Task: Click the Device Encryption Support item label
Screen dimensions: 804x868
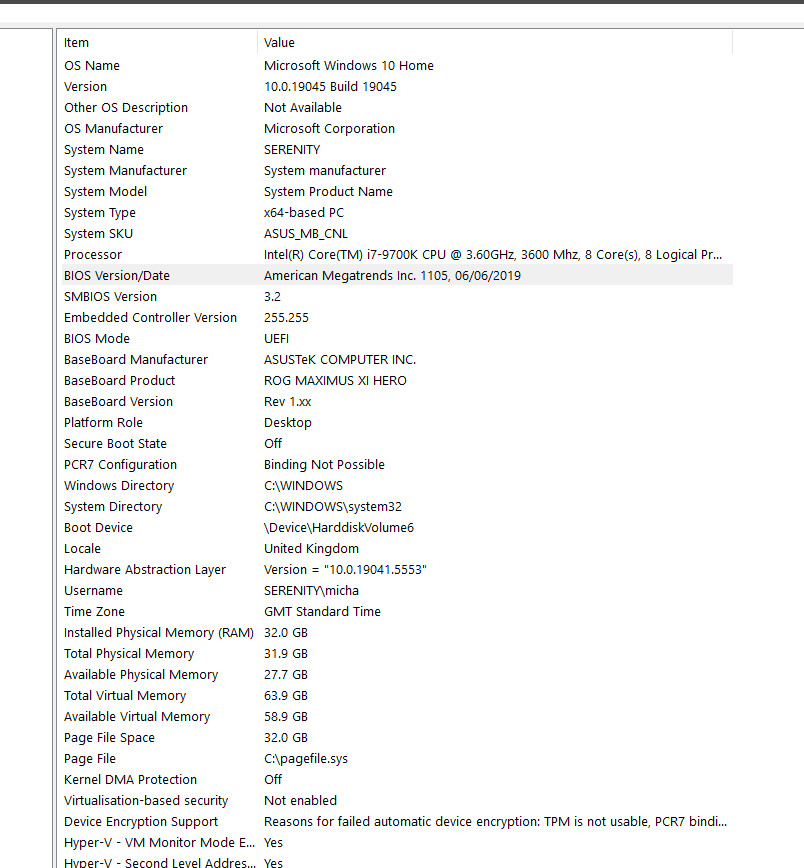Action: [x=141, y=823]
